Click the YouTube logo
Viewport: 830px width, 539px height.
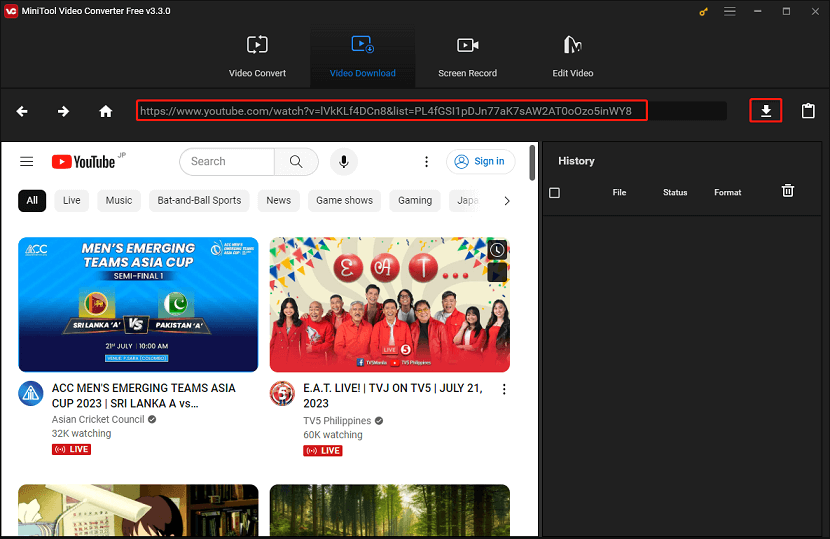84,161
